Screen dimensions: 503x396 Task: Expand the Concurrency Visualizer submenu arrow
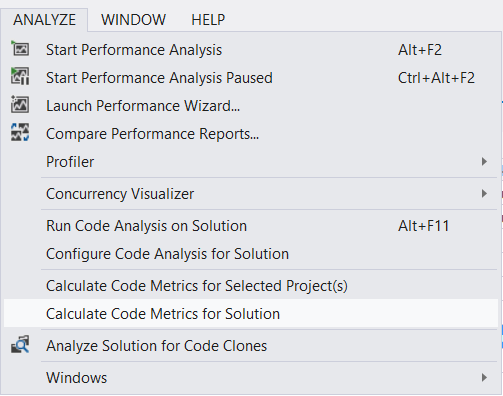tap(484, 194)
